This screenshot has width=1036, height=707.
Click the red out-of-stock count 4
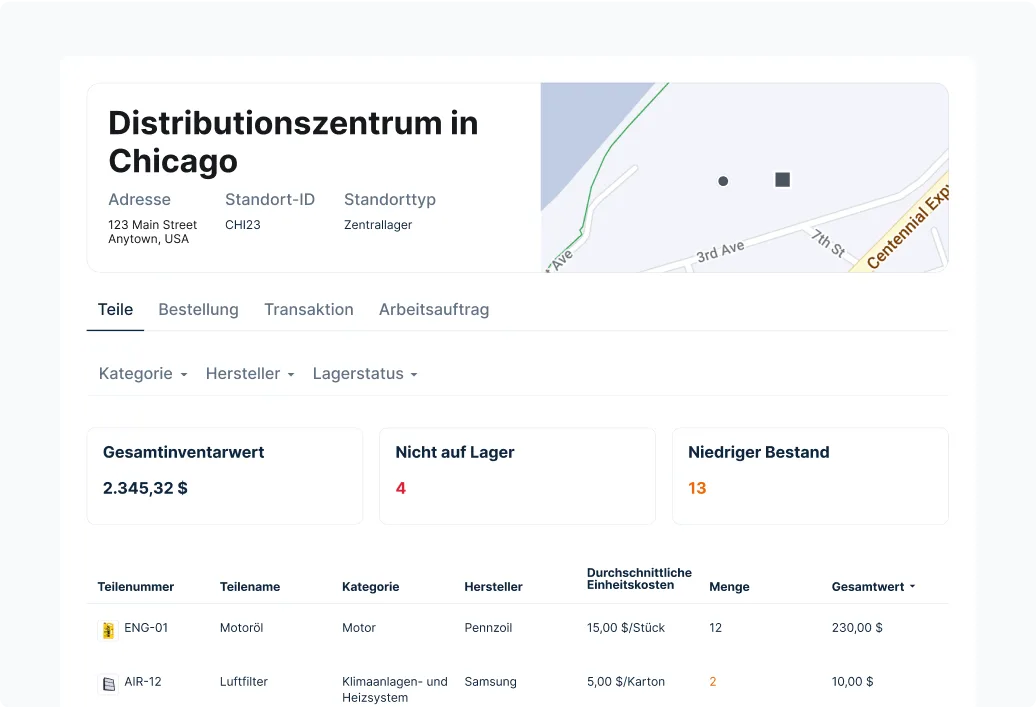pyautogui.click(x=400, y=488)
